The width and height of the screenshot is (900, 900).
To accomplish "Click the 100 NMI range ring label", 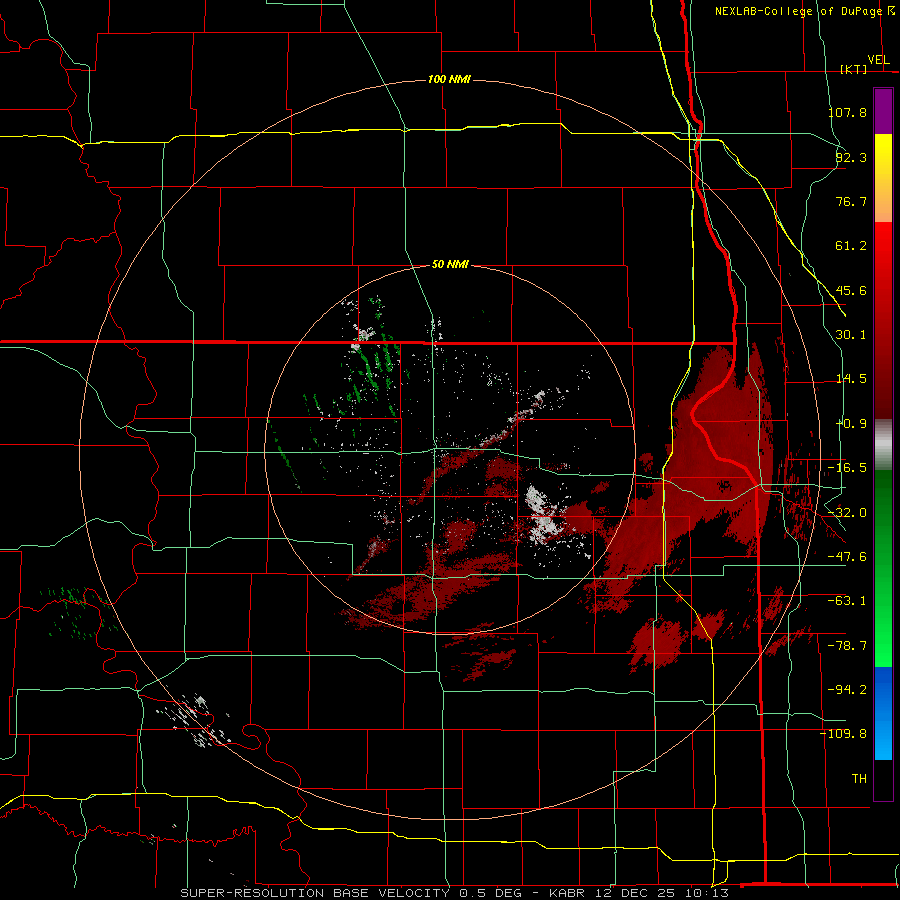I will pos(449,79).
